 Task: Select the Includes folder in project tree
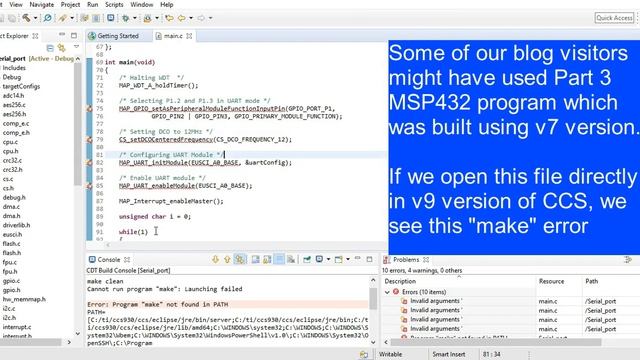click(14, 68)
